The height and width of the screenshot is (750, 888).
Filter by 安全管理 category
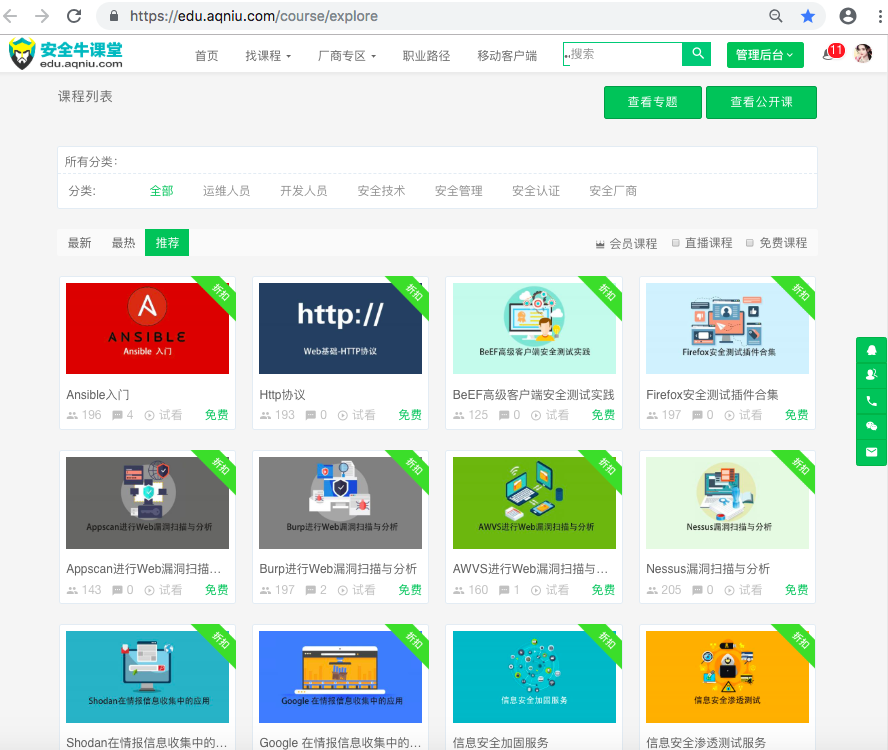coord(459,191)
